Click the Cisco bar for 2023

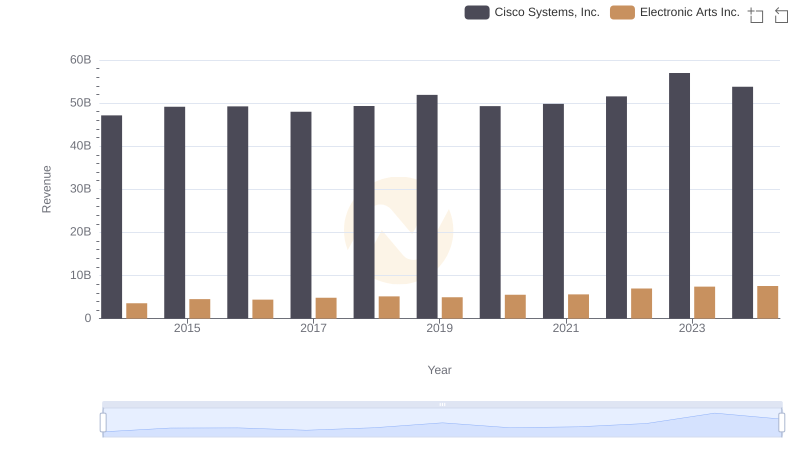(x=679, y=195)
